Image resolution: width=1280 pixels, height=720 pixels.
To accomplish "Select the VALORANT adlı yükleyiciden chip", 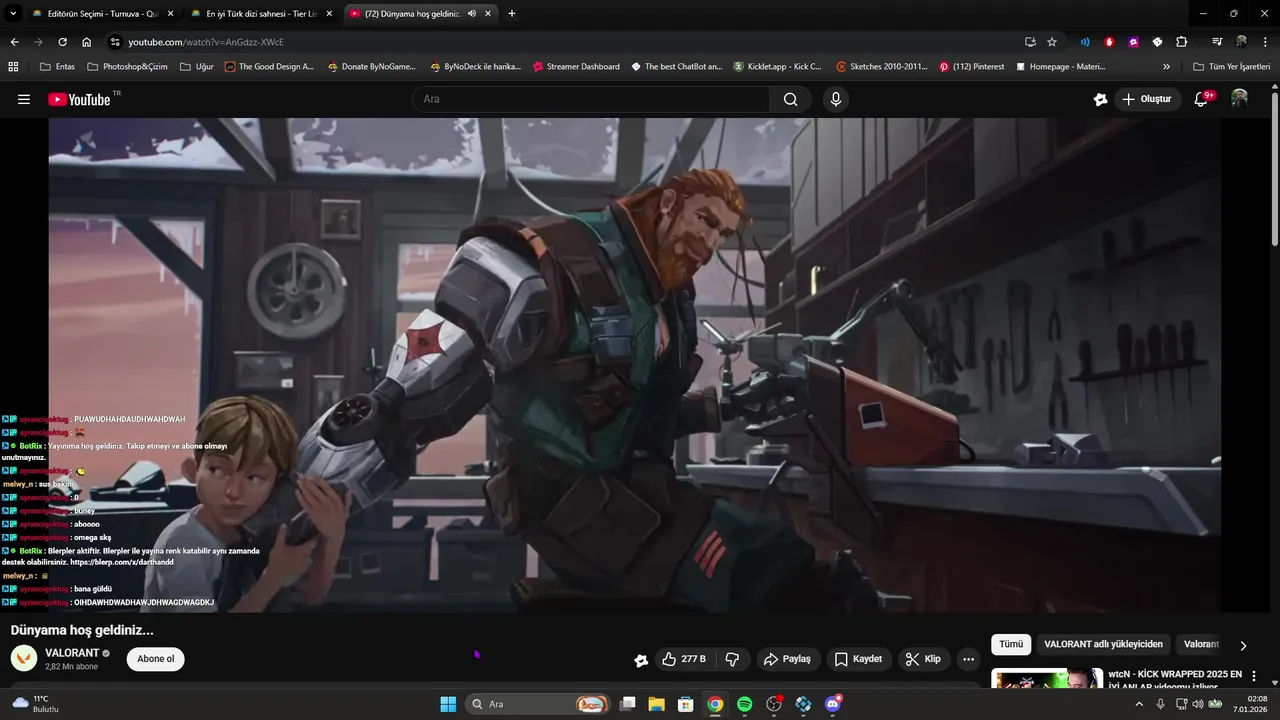I will (1103, 645).
